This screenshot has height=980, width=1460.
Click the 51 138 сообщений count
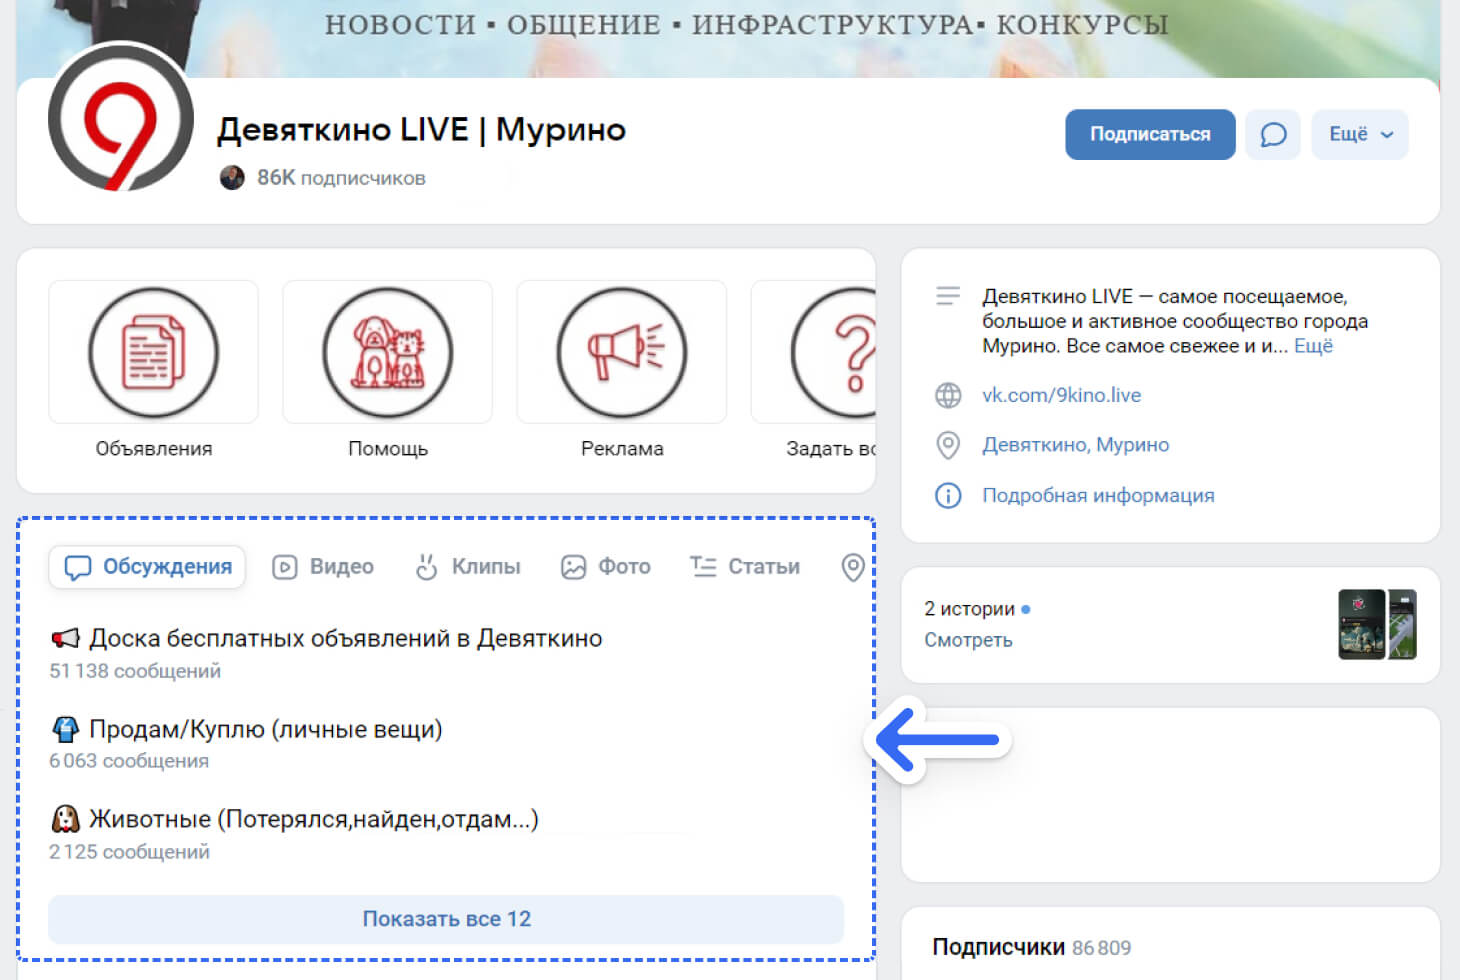point(135,671)
